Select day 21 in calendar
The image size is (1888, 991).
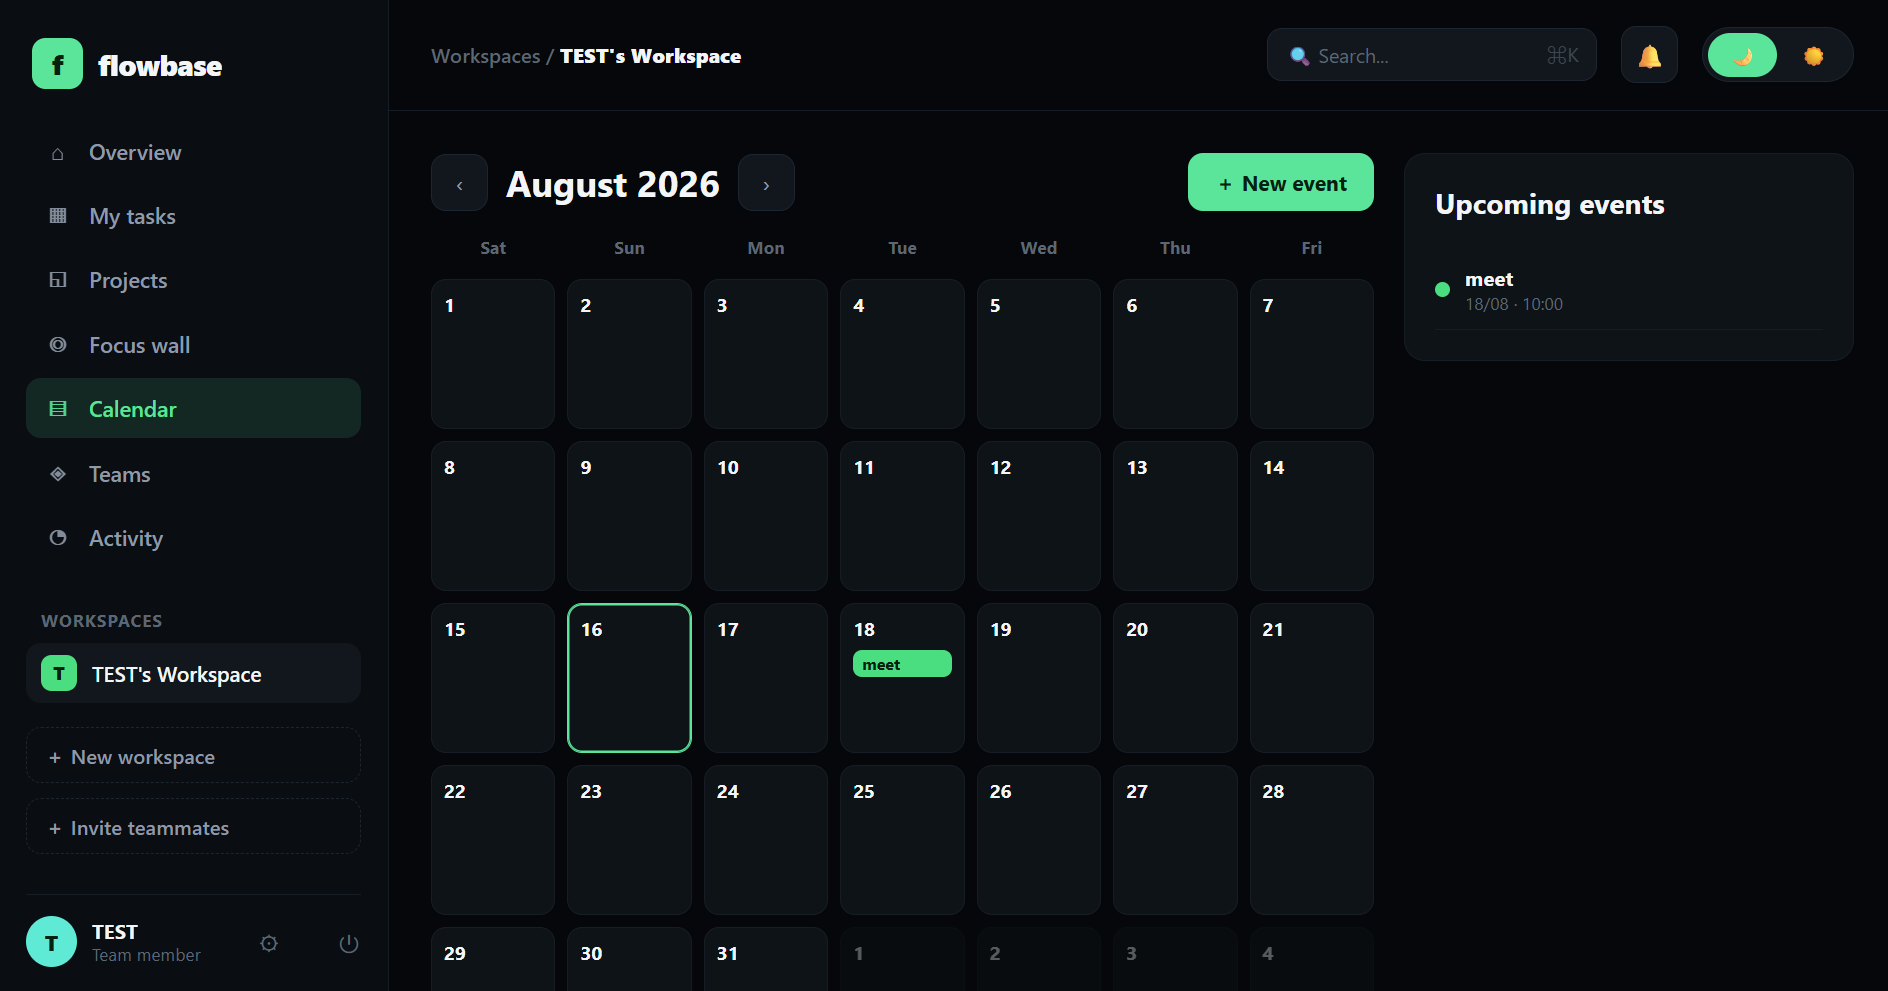1312,678
